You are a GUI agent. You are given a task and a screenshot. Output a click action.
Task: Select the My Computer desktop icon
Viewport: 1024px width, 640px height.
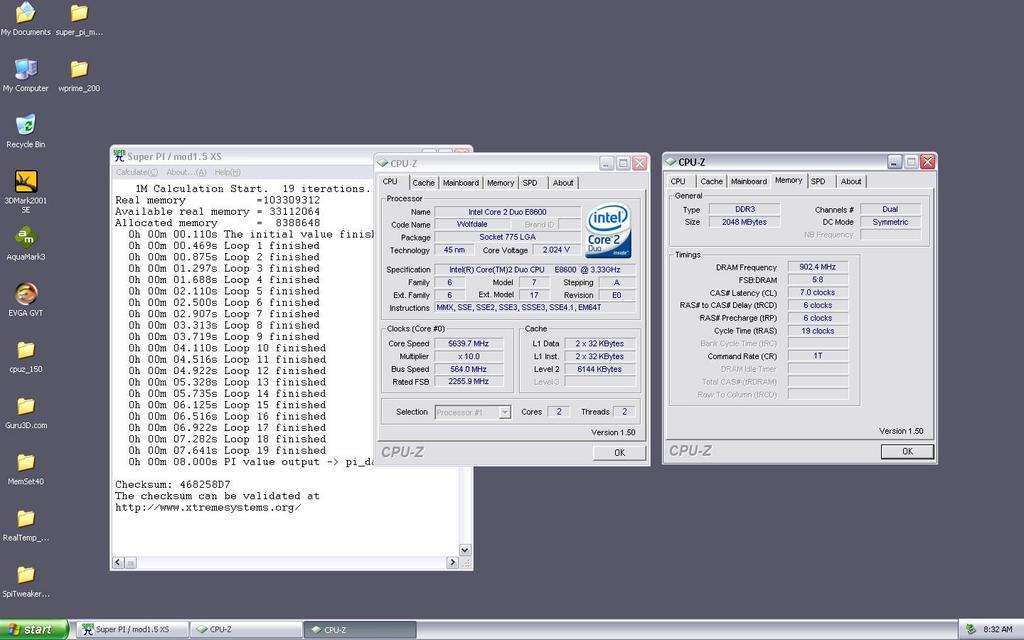(x=25, y=75)
